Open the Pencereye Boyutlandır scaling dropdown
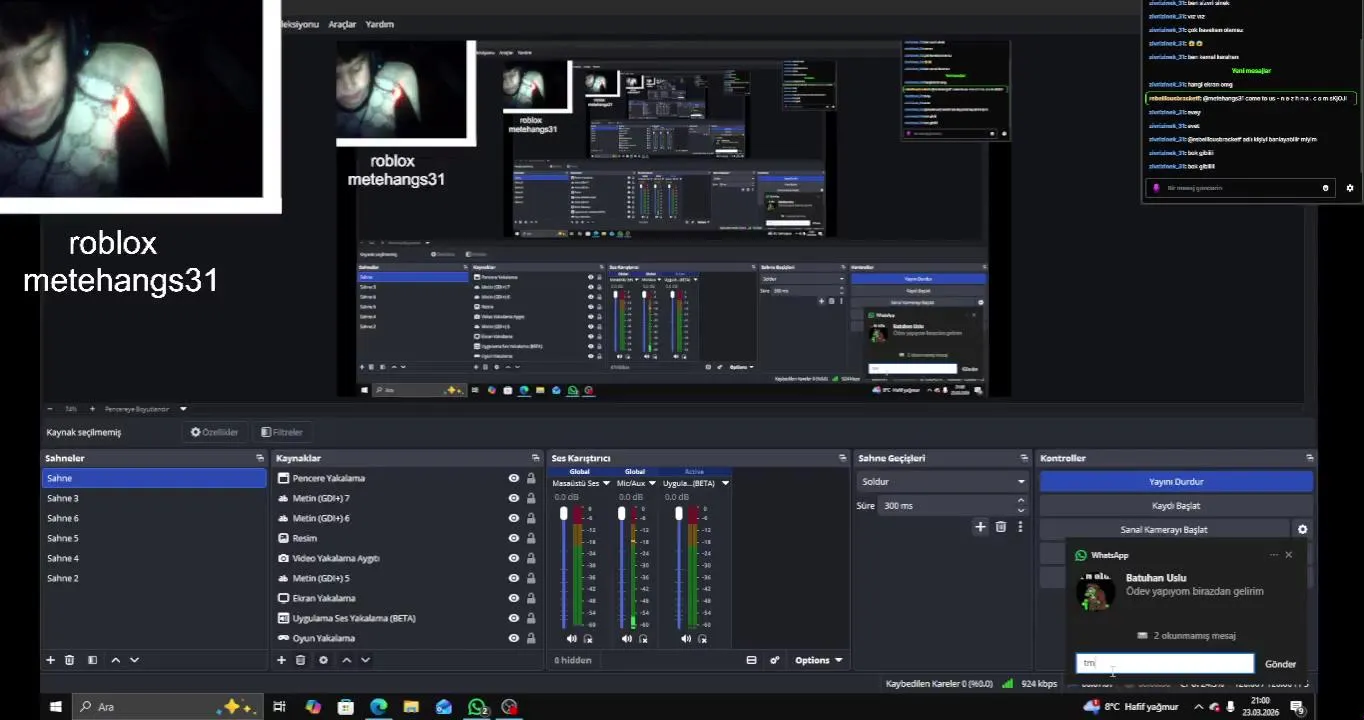The image size is (1364, 720). pyautogui.click(x=145, y=409)
